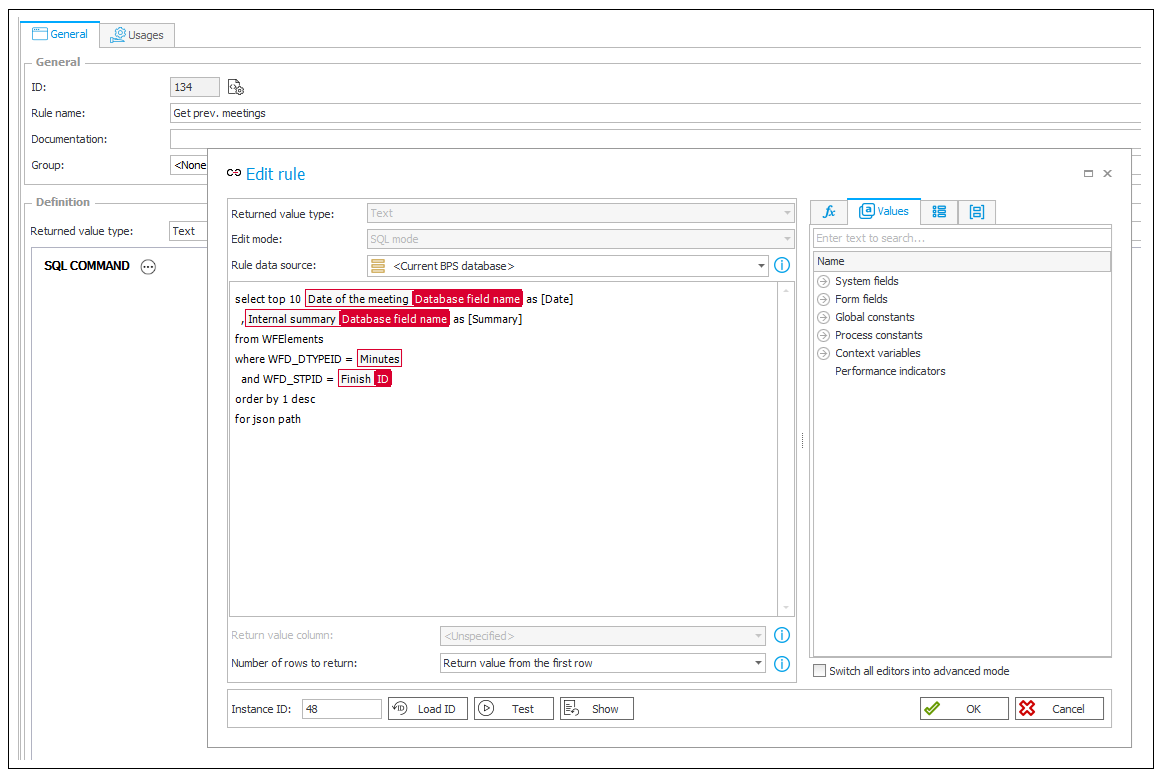This screenshot has width=1162, height=778.
Task: Expand the Form fields node
Action: [x=824, y=299]
